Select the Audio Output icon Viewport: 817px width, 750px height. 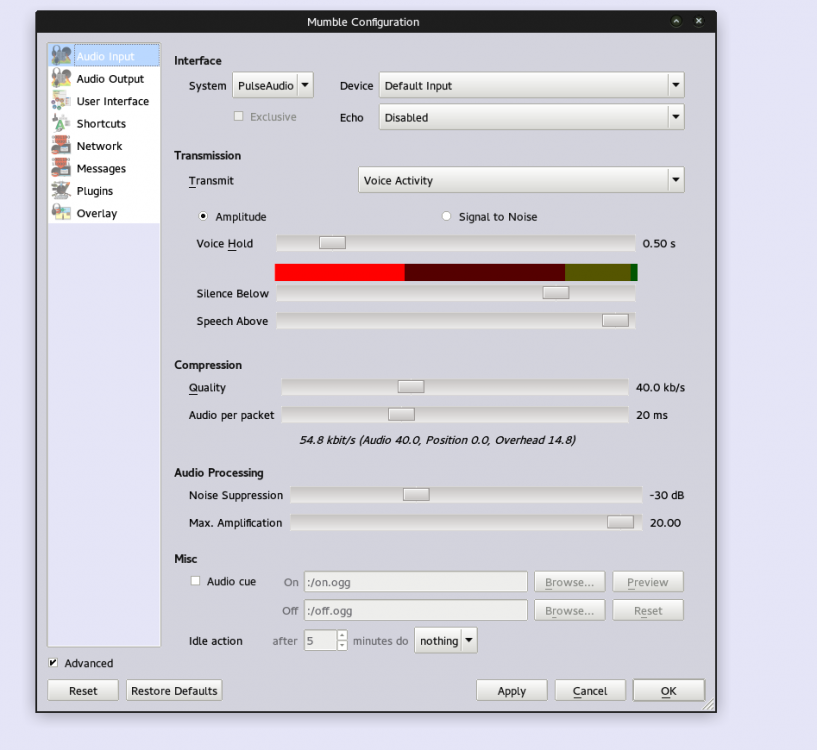pos(60,78)
